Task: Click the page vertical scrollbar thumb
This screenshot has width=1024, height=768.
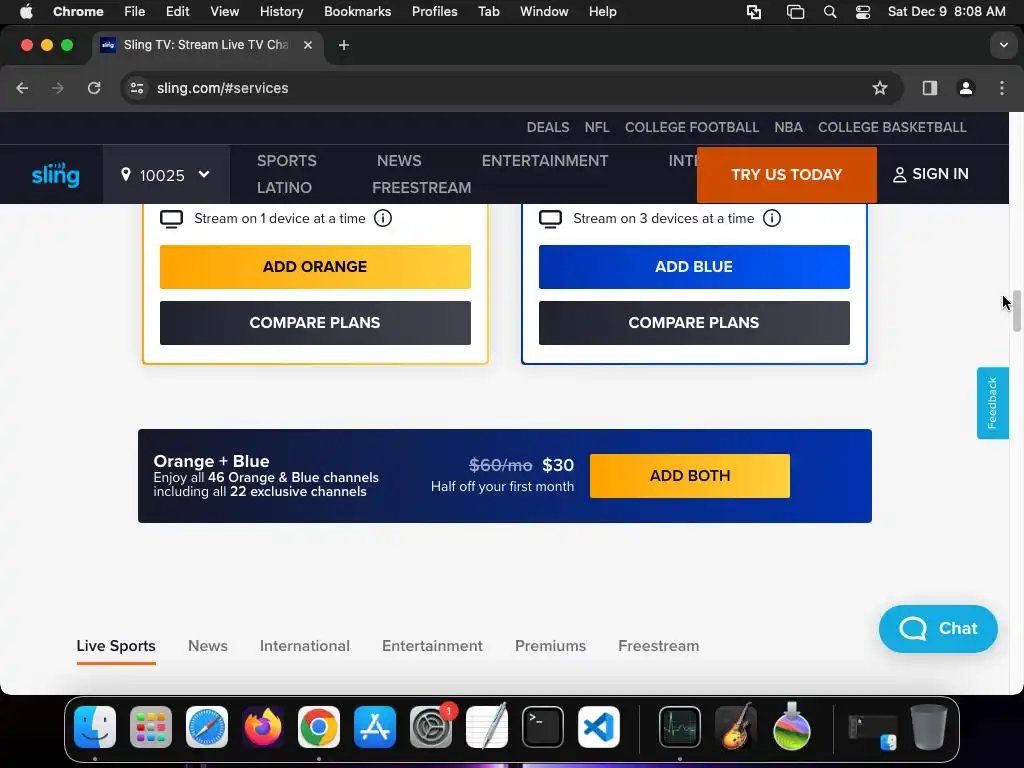Action: (x=1017, y=311)
